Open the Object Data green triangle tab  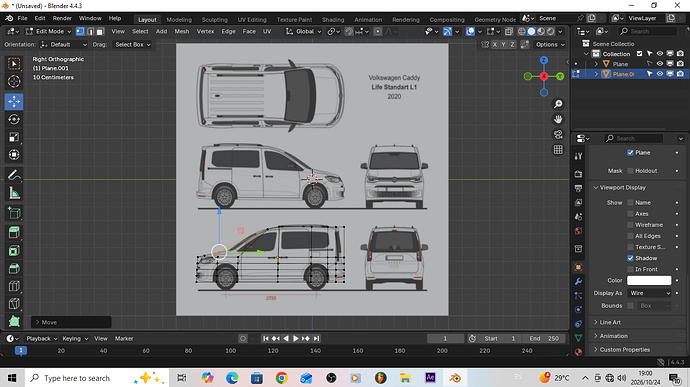click(x=578, y=338)
